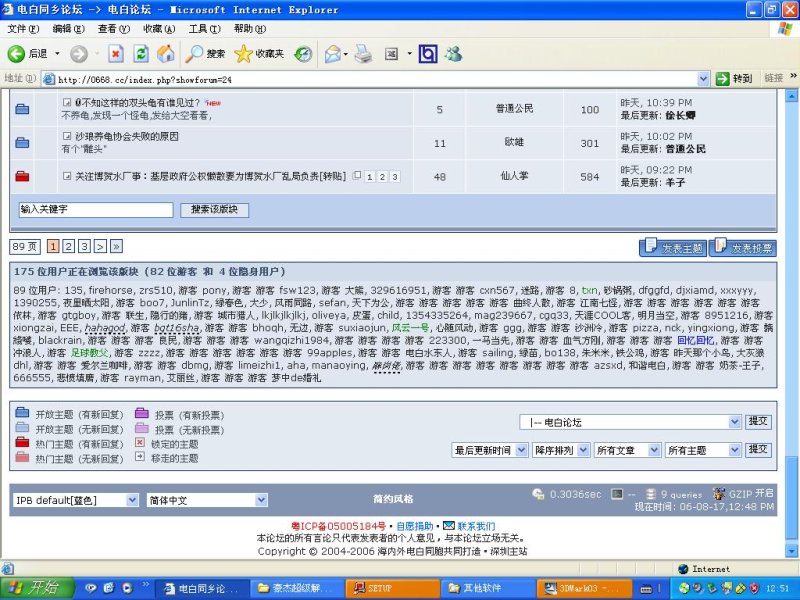Click the 后退 back arrow icon
This screenshot has width=800, height=600.
(x=14, y=55)
